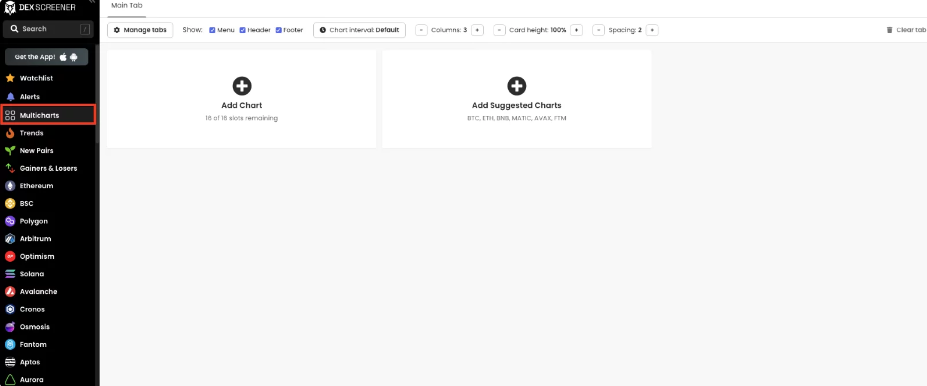Select the Aptos chain icon
Viewport: 927px width, 386px height.
point(10,362)
